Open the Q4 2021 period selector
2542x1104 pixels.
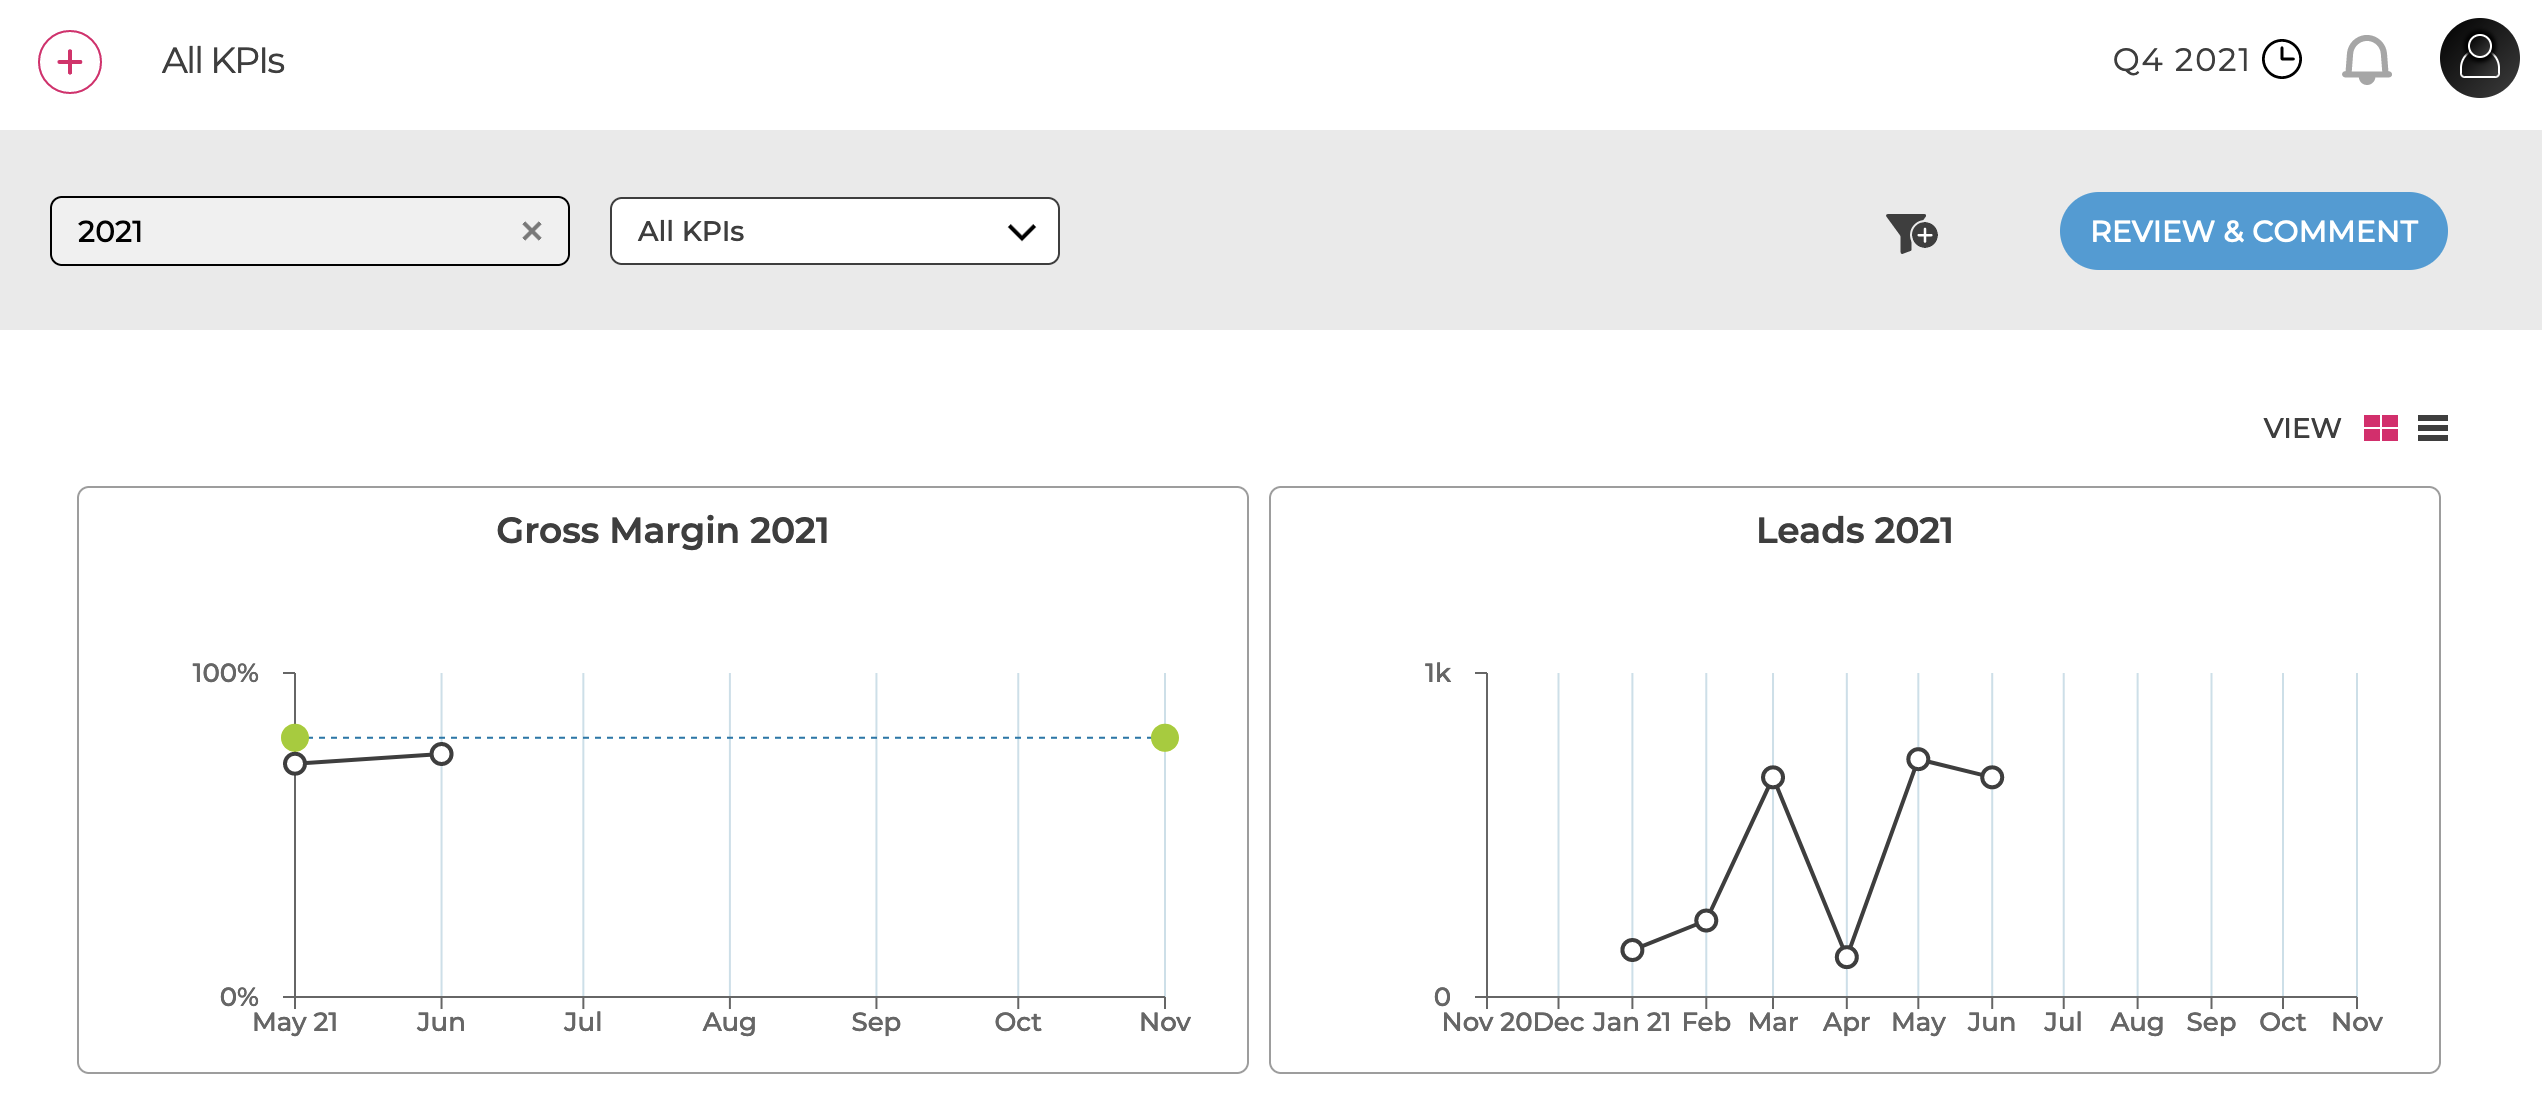pos(2206,60)
